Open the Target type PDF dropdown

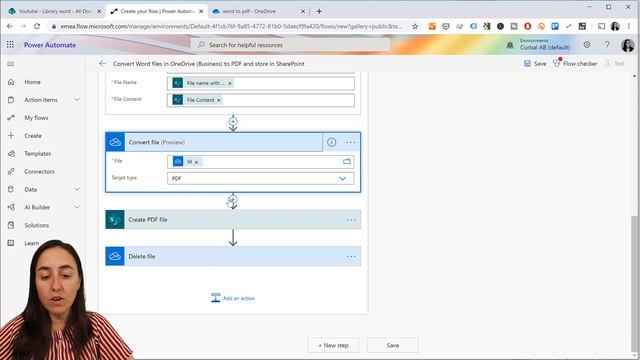260,178
